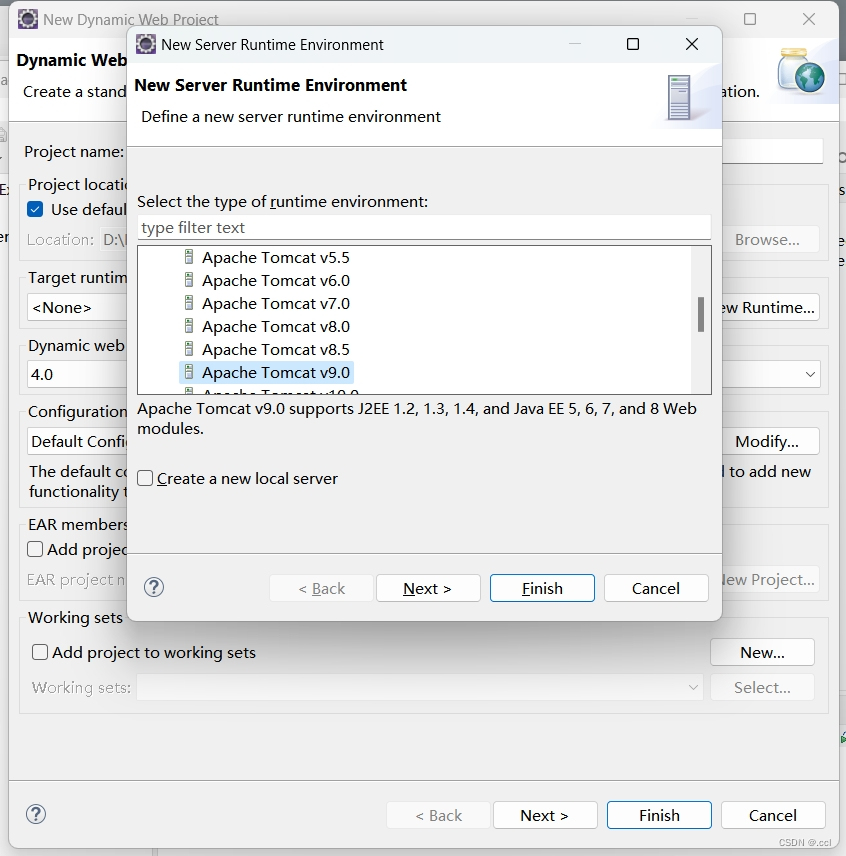Click the Eclipse icon in New Dynamic Web Project title bar
This screenshot has height=856, width=846.
pos(28,19)
